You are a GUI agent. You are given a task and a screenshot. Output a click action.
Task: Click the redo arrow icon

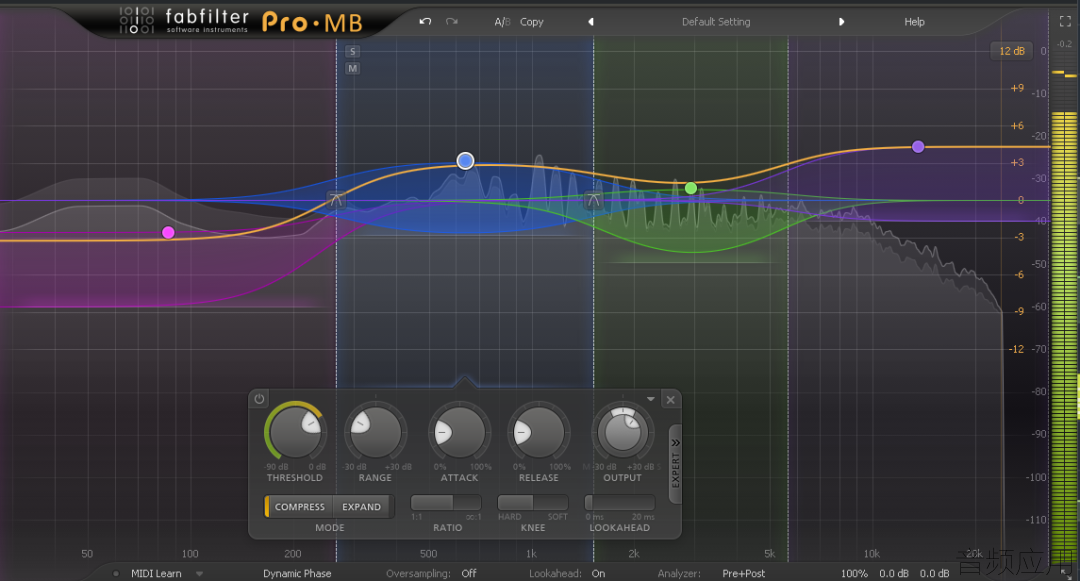pyautogui.click(x=452, y=21)
